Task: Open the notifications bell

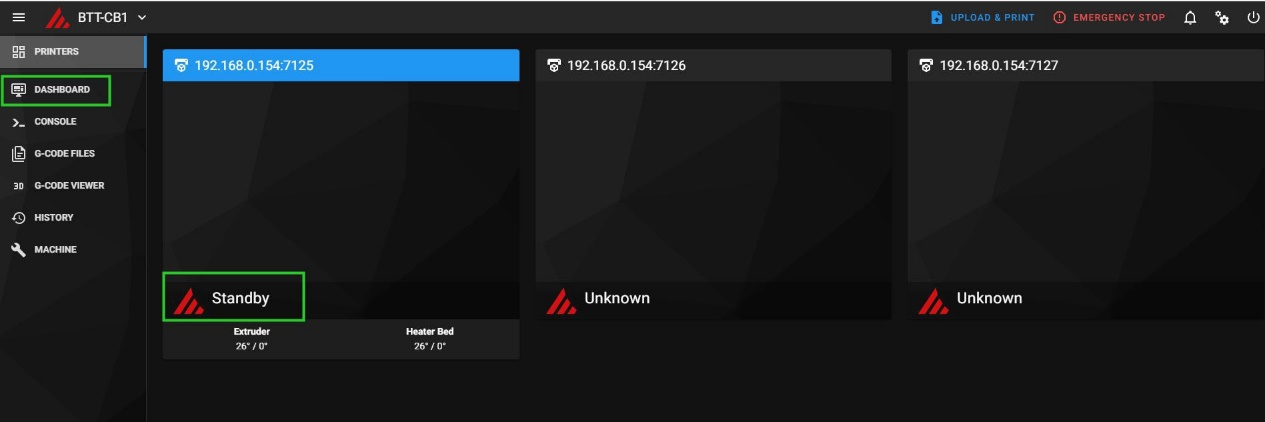Action: click(1190, 18)
